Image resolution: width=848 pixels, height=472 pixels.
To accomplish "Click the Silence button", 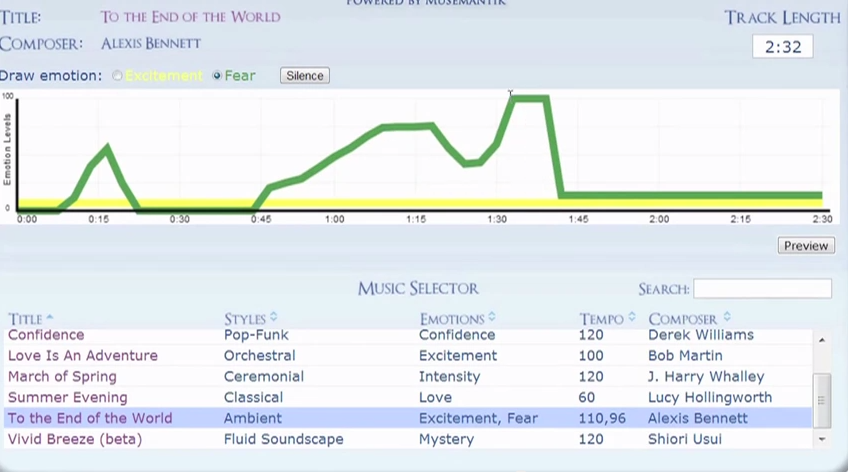I will click(304, 76).
